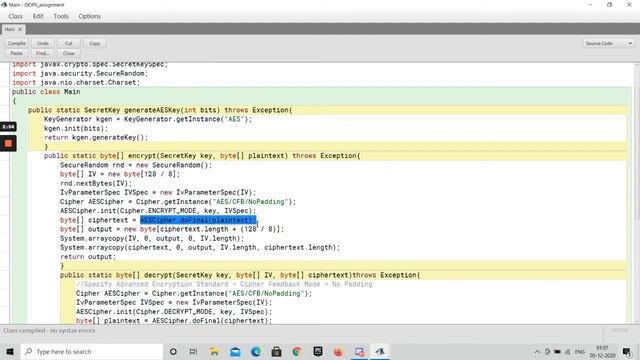The width and height of the screenshot is (640, 360).
Task: Click 'import java.security.SecureRandom;' line
Action: click(x=80, y=73)
